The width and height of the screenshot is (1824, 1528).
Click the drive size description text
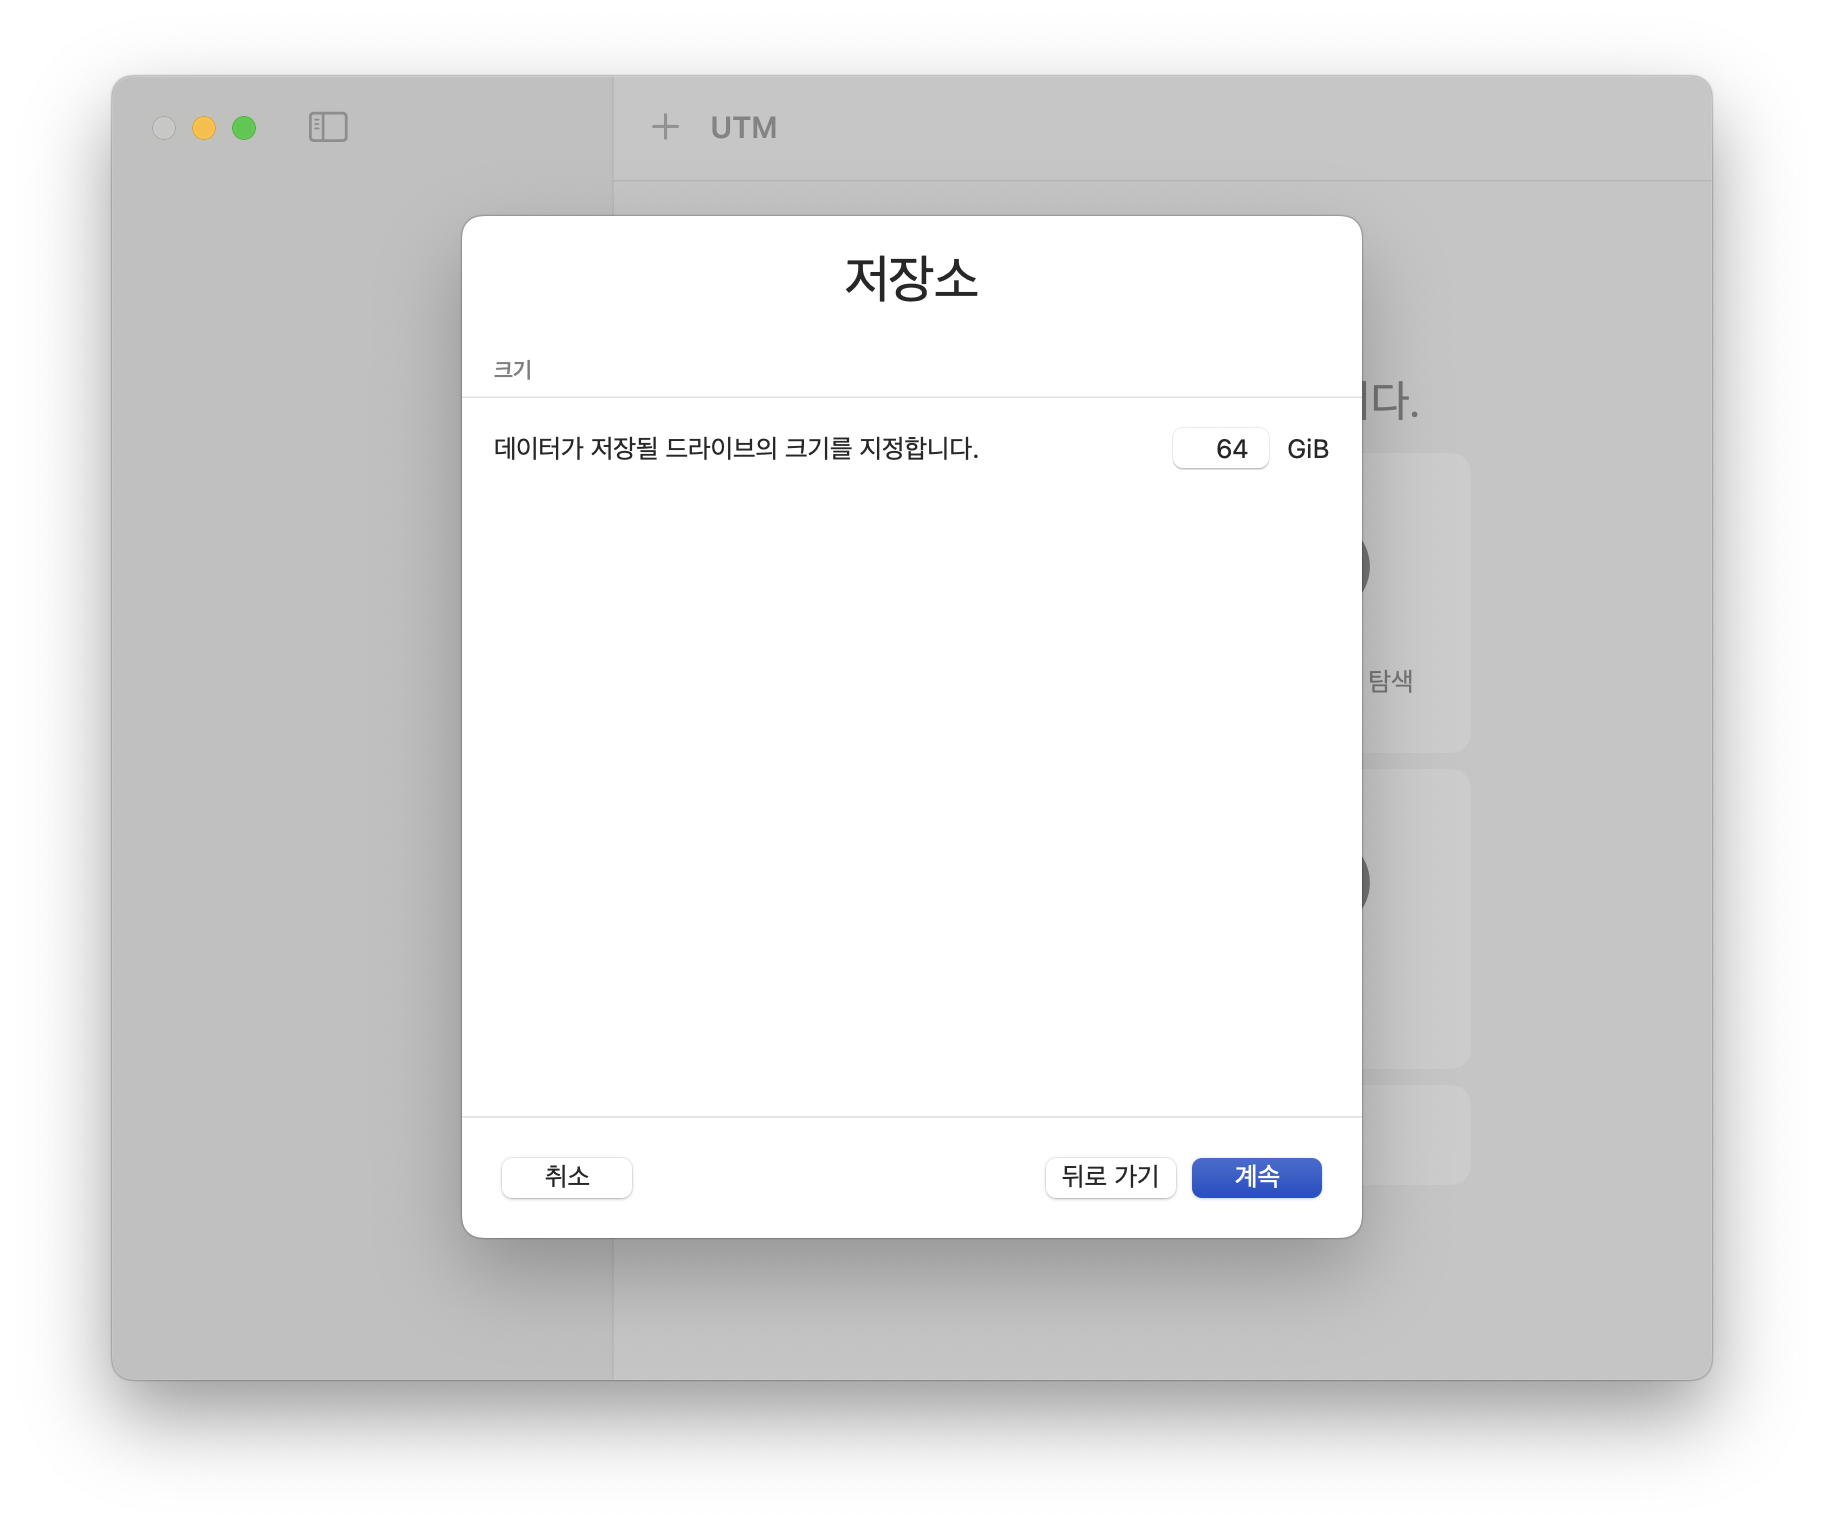click(736, 448)
